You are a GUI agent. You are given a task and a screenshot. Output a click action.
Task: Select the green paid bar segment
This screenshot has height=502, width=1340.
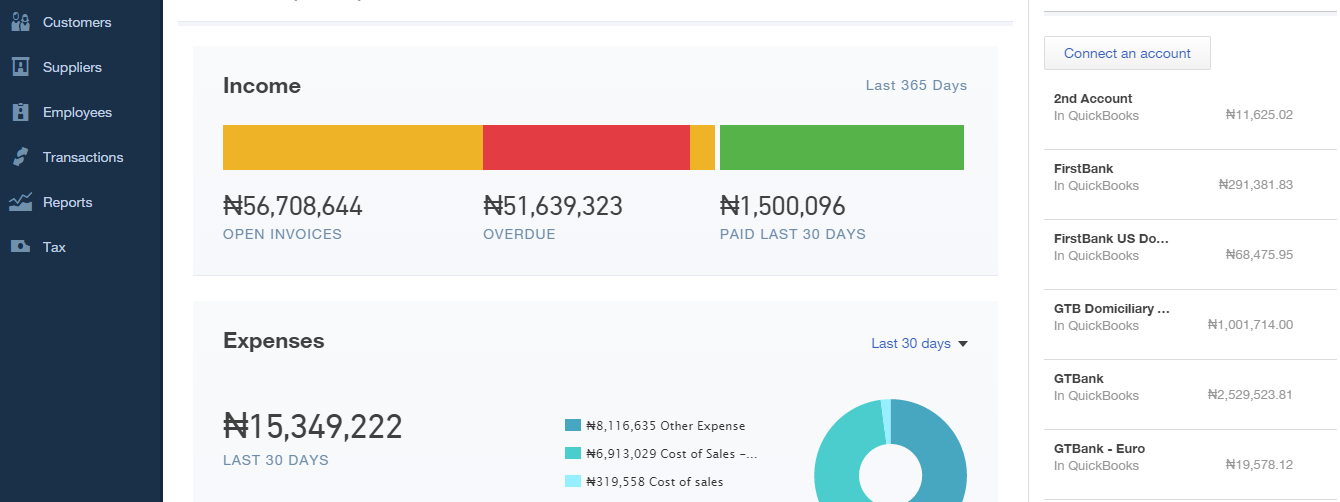tap(842, 147)
